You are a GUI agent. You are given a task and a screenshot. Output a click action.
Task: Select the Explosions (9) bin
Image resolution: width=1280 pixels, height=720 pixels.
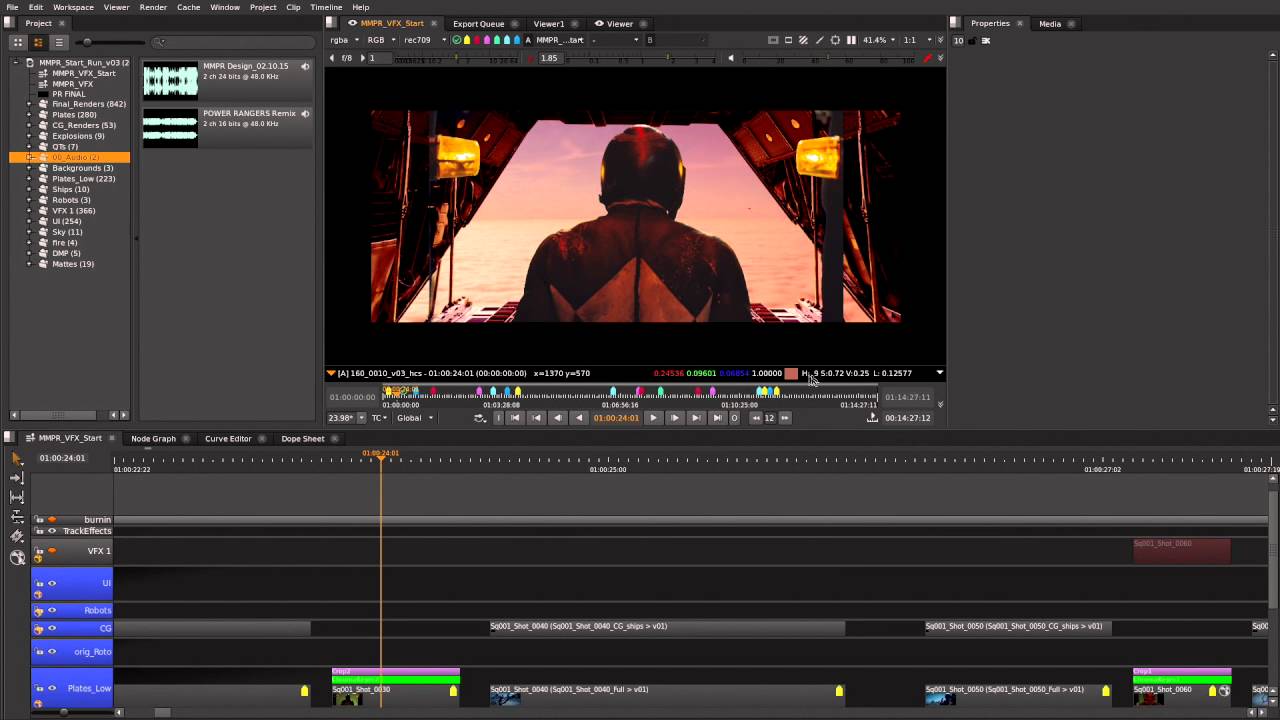pyautogui.click(x=78, y=136)
